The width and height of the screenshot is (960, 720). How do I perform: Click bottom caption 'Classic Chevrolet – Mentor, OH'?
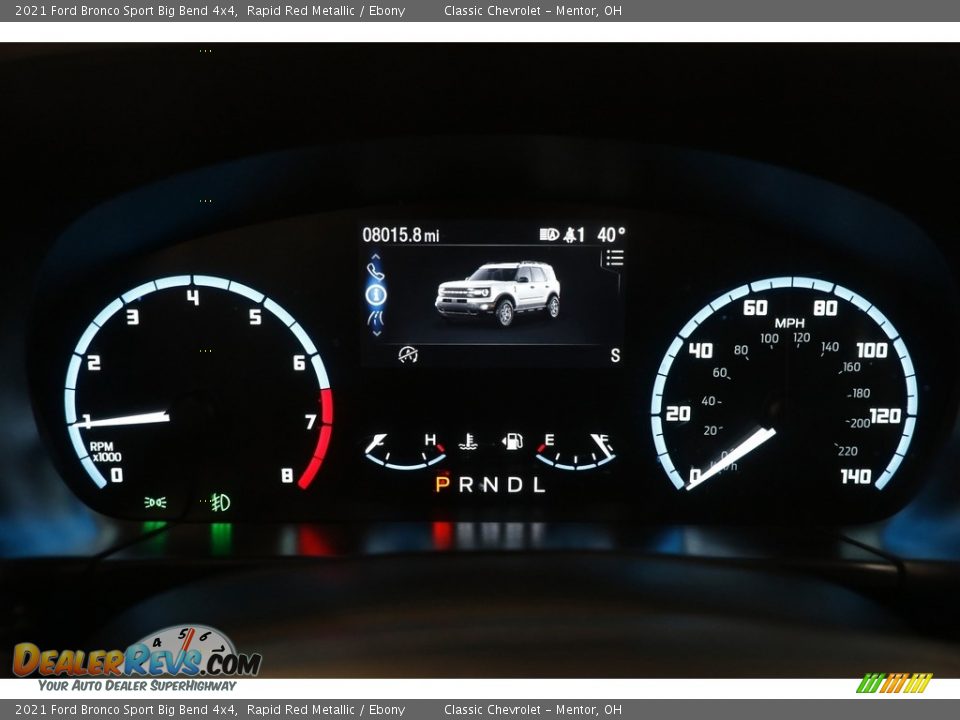(533, 710)
